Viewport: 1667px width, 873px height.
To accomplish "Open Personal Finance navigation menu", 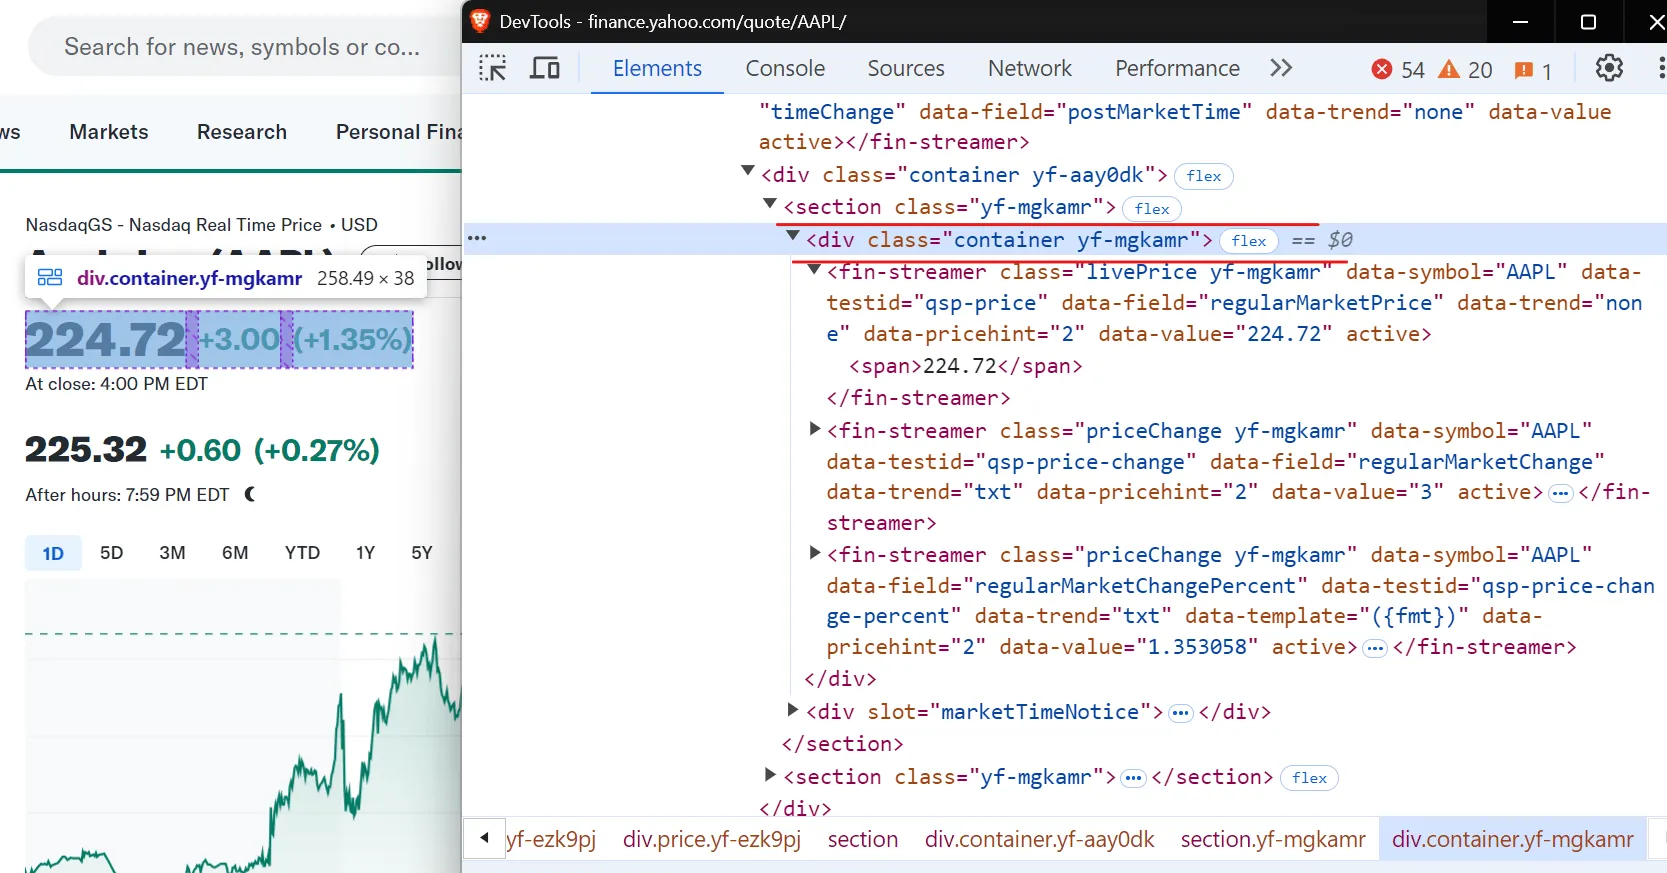I will 398,132.
